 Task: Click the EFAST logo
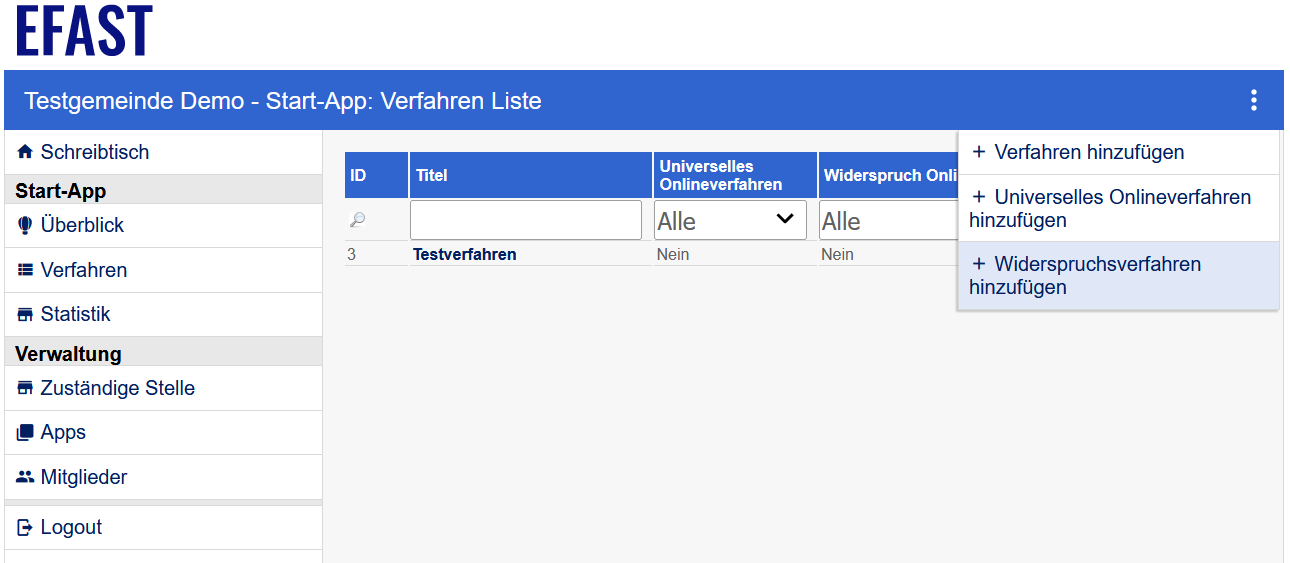coord(84,32)
